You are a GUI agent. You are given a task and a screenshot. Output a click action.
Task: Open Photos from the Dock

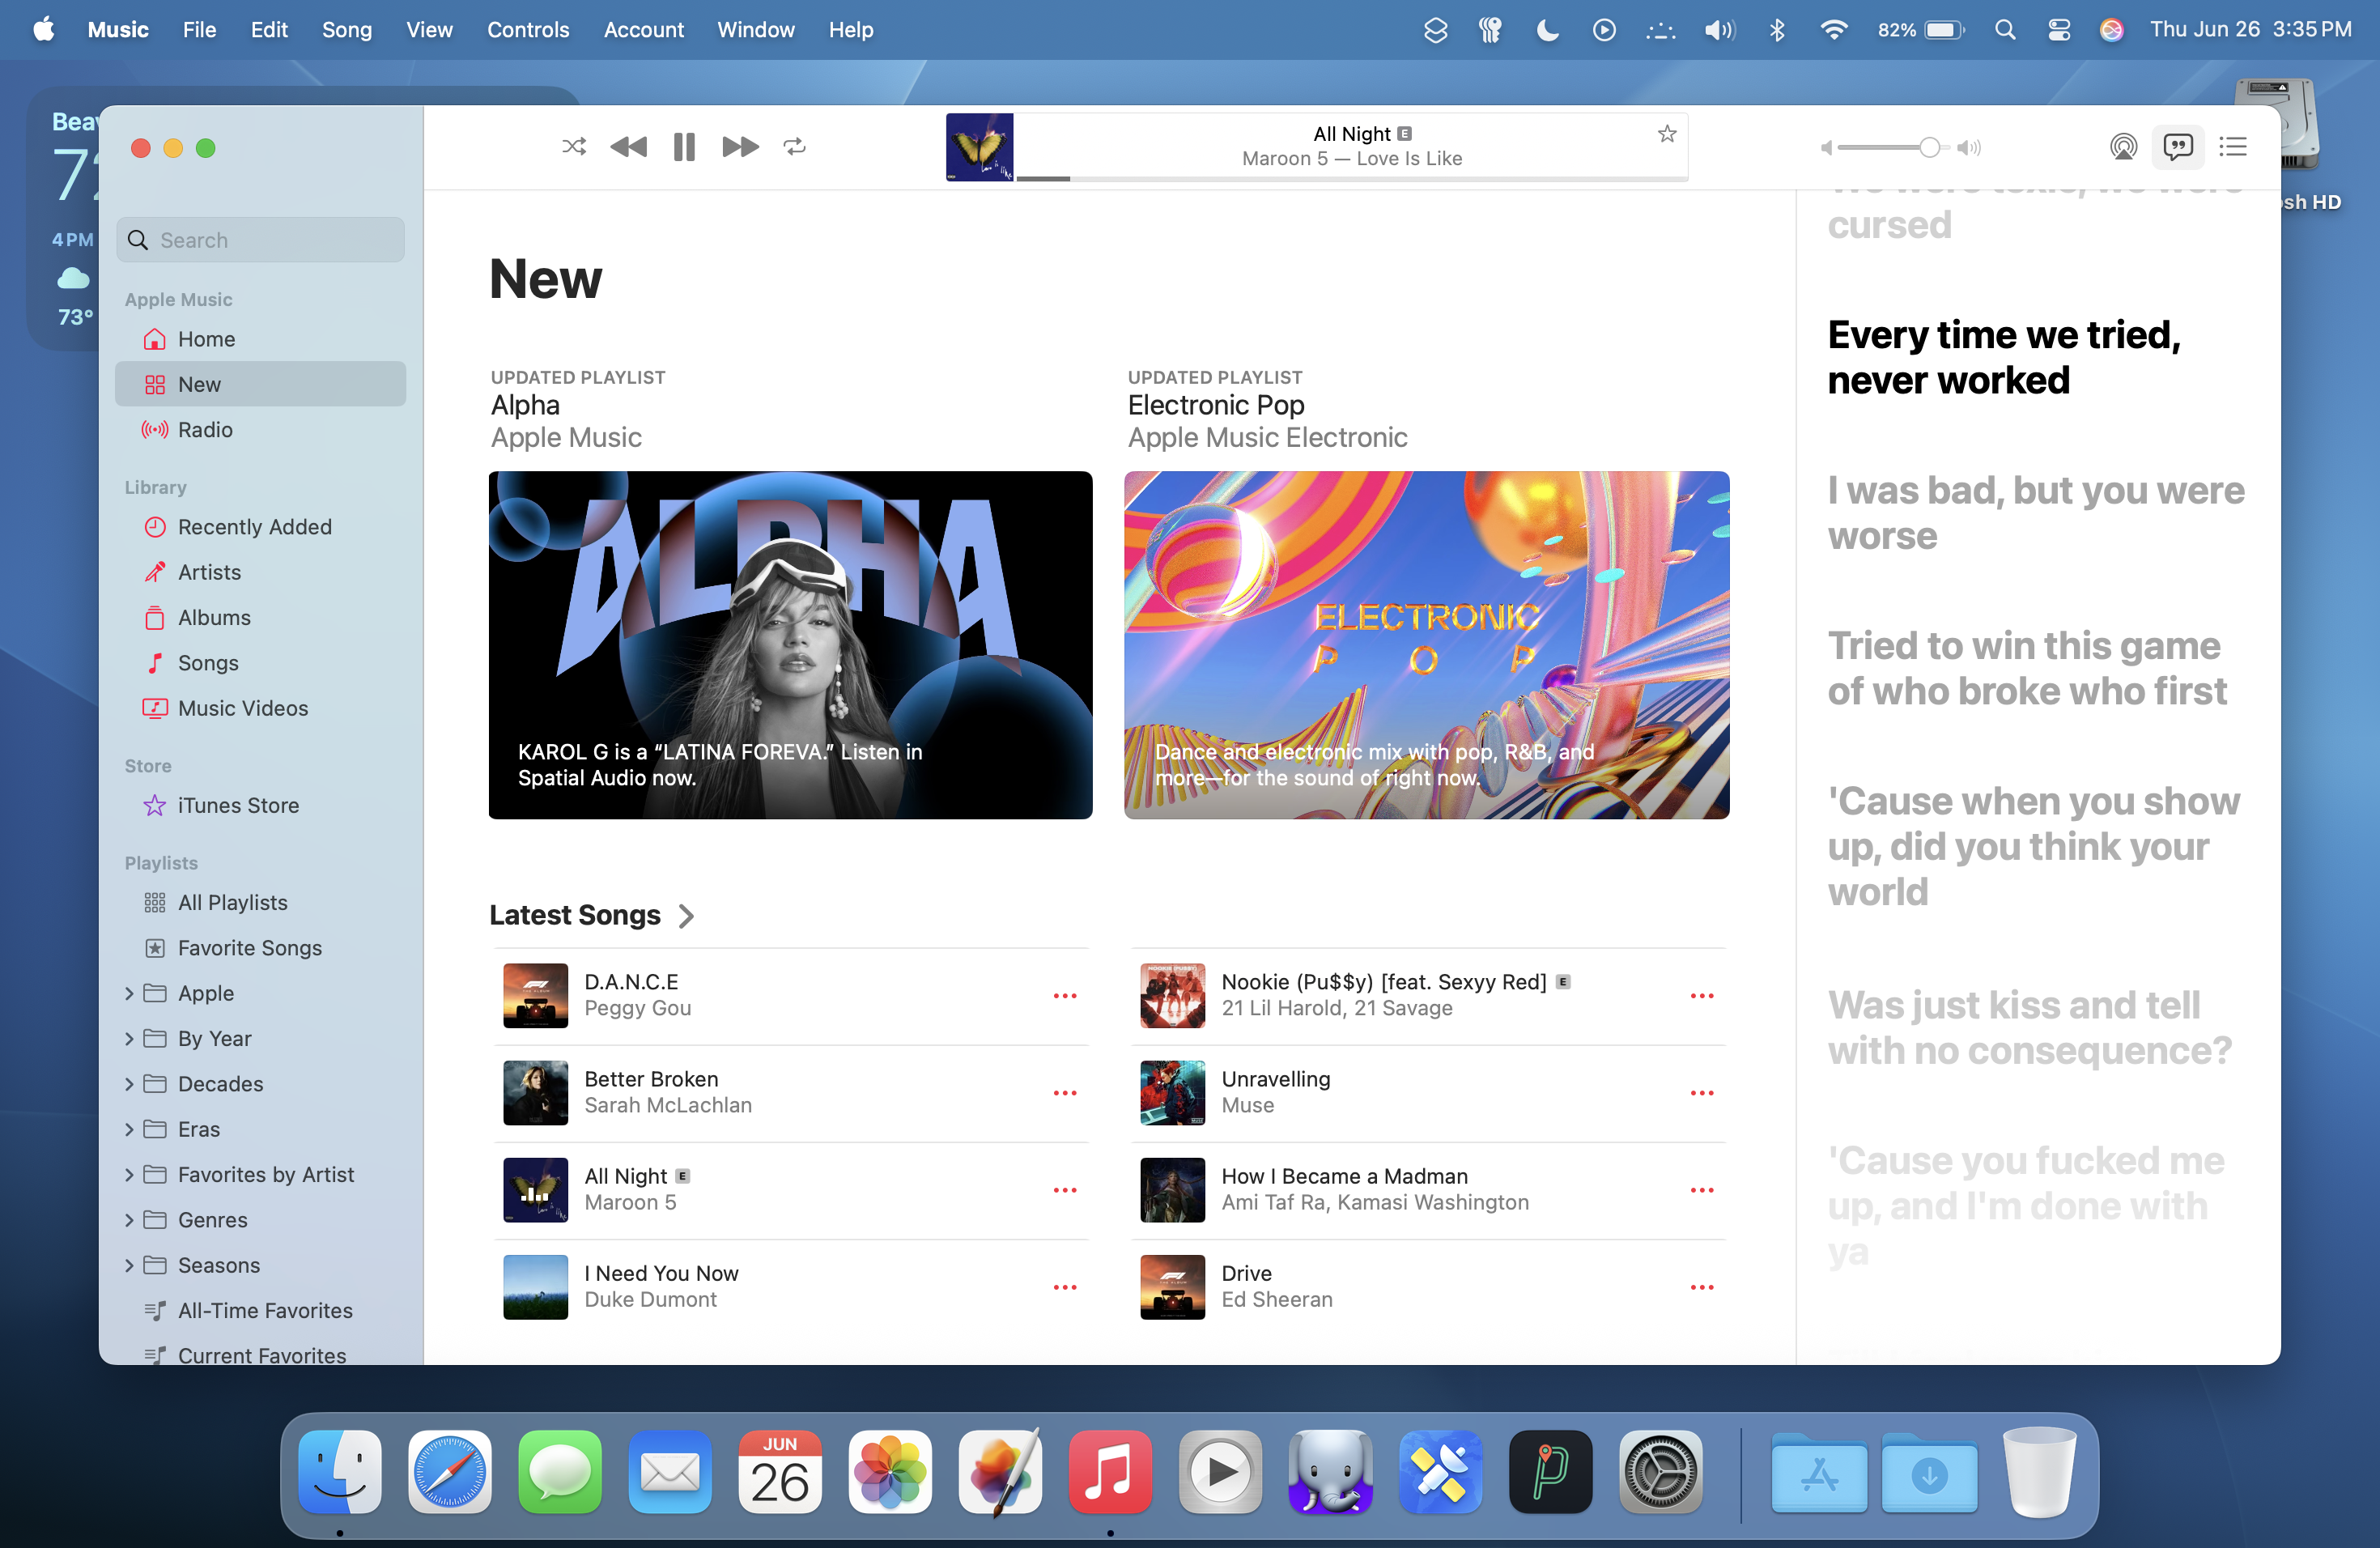[x=890, y=1471]
